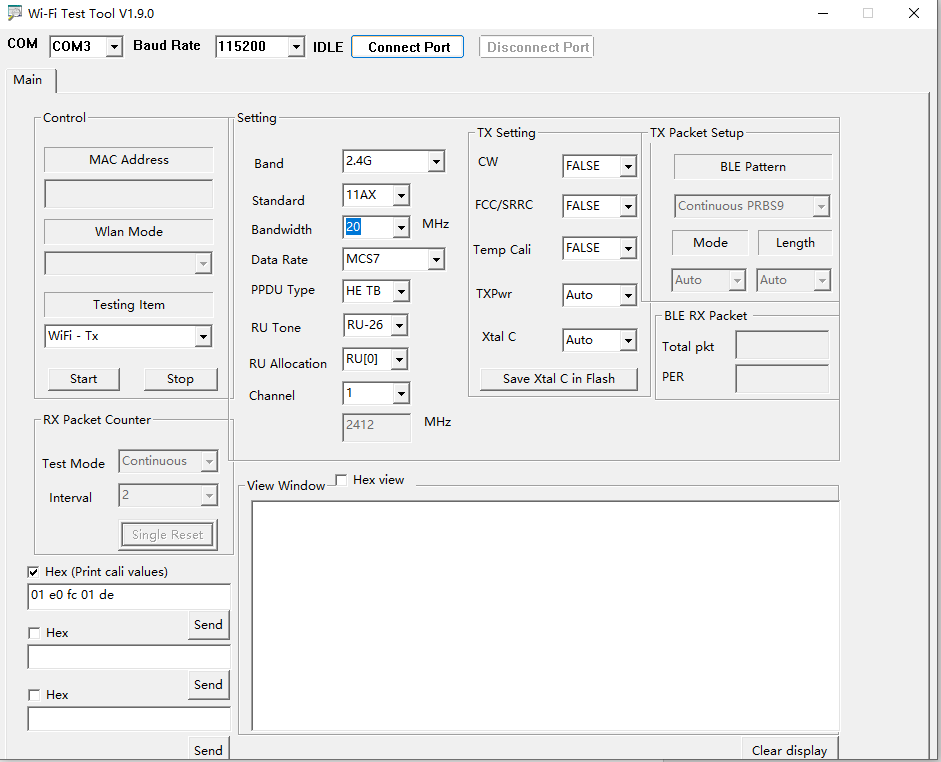Expand the Data Rate MCS7 dropdown
The height and width of the screenshot is (762, 941).
(436, 260)
